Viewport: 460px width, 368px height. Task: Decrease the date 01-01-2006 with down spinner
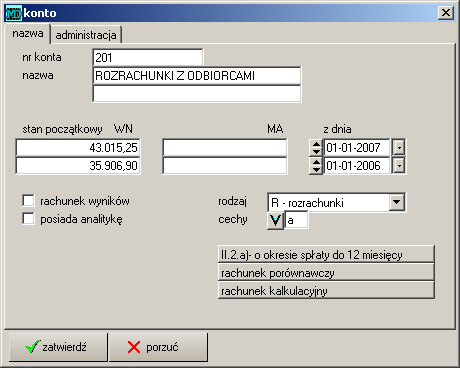pos(316,170)
